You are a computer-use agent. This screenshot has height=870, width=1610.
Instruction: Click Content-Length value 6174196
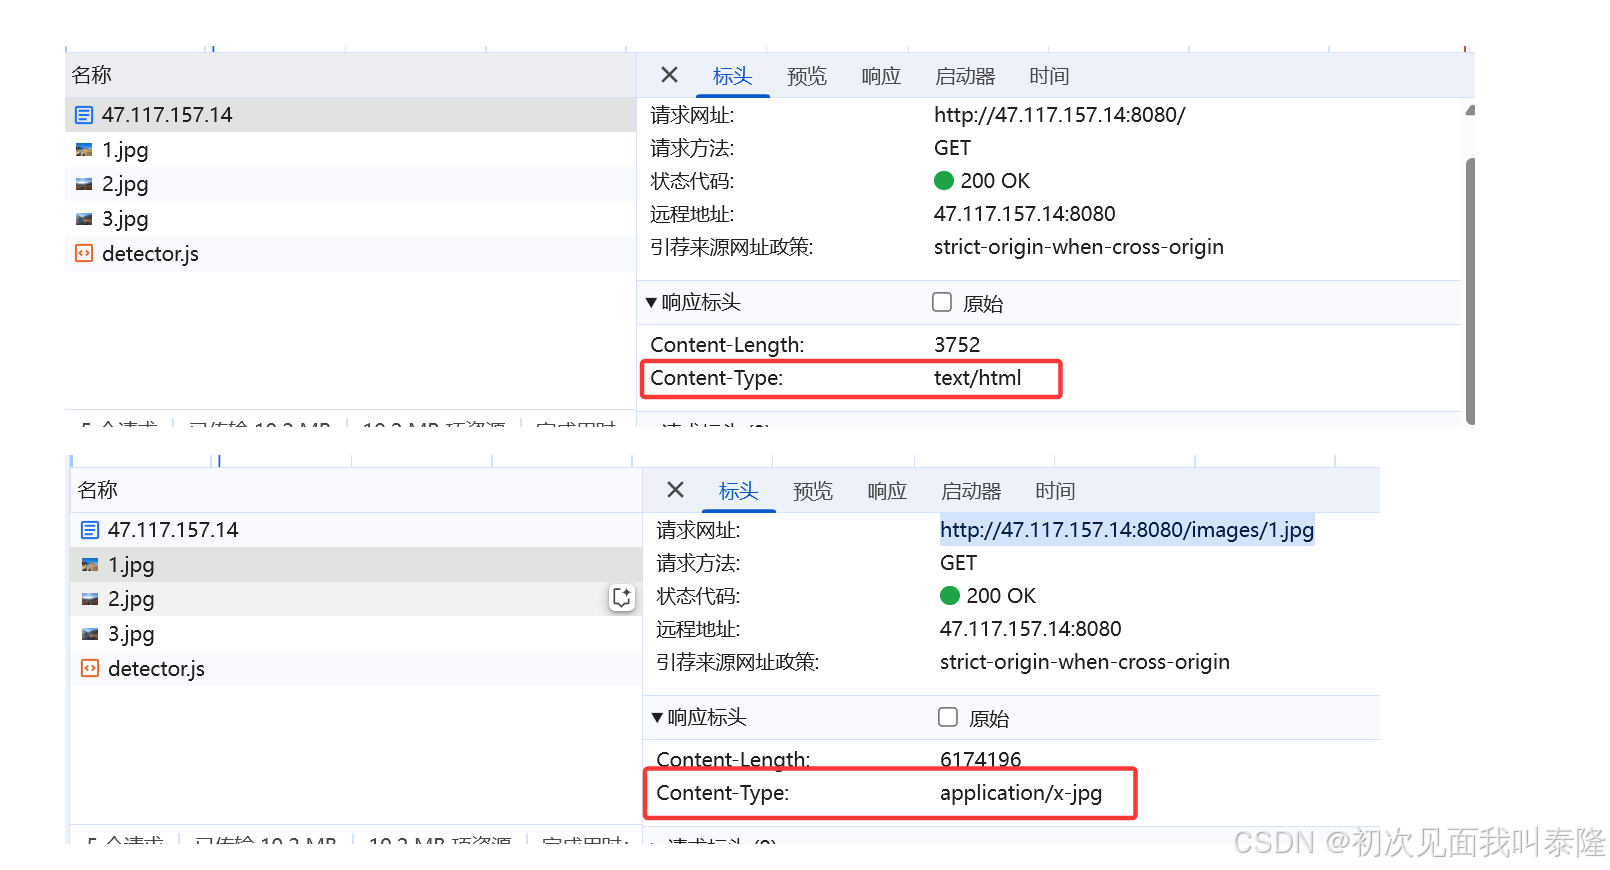tap(981, 760)
